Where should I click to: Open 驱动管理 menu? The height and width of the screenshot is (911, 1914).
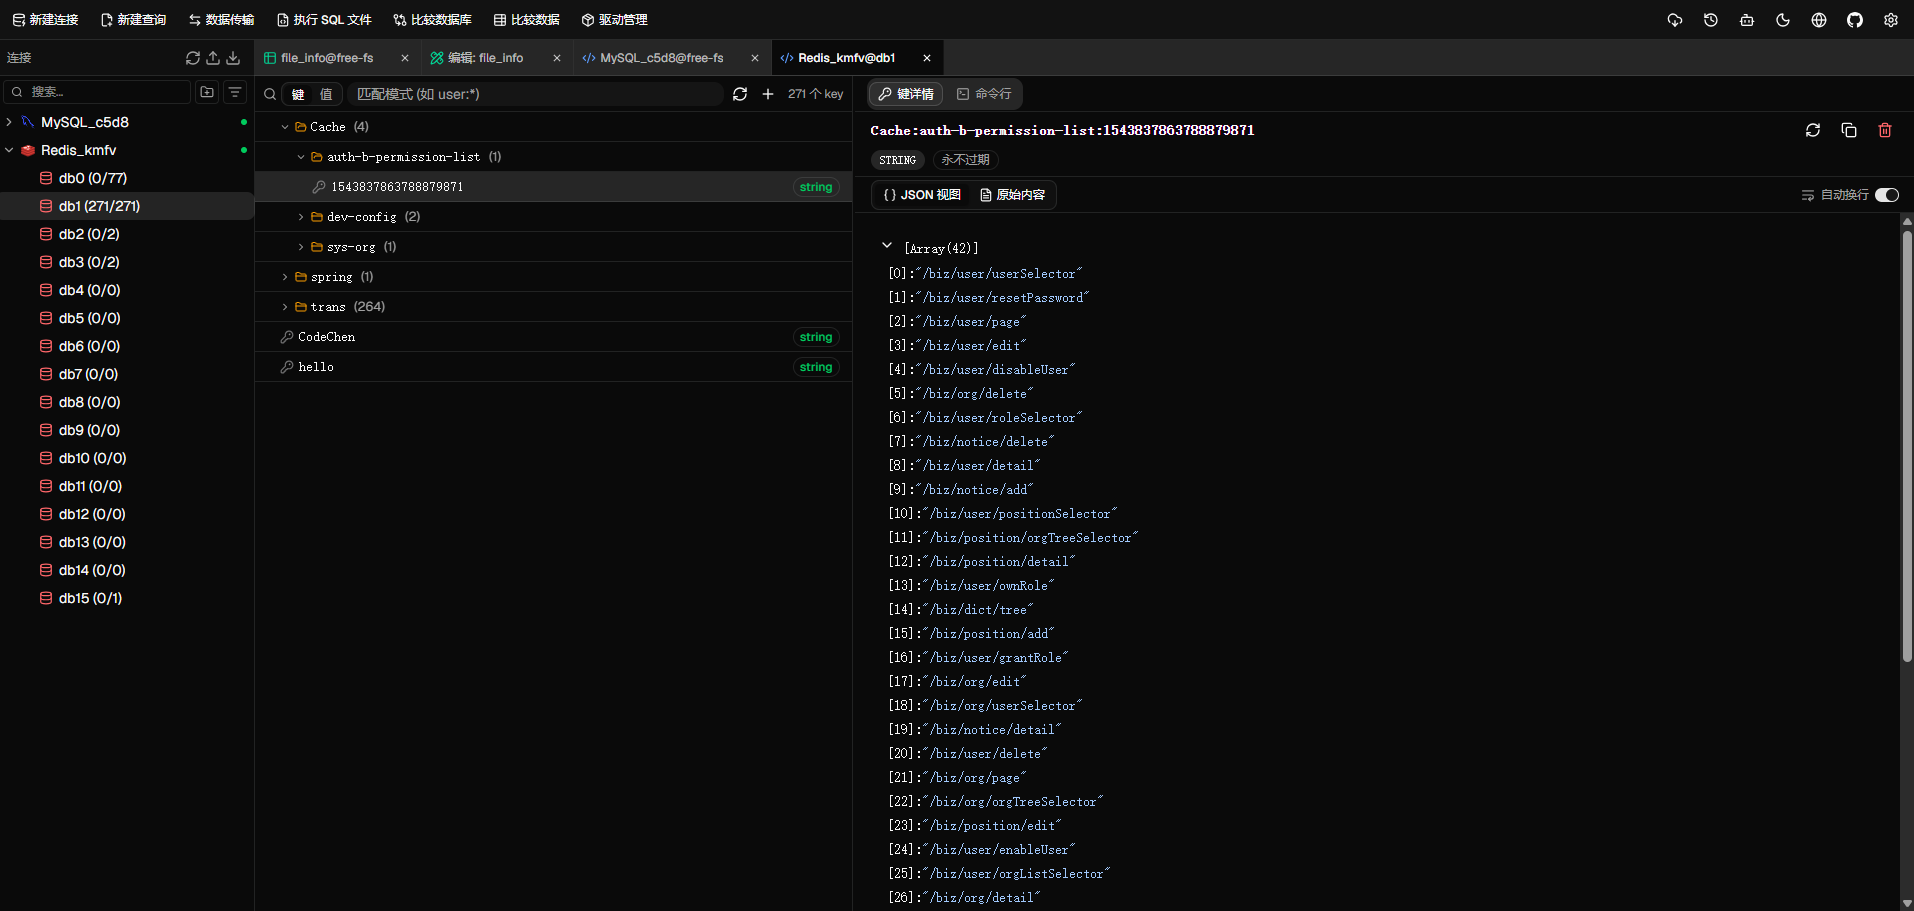coord(614,20)
